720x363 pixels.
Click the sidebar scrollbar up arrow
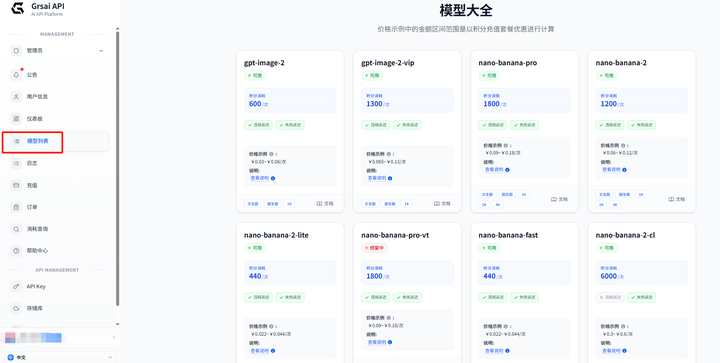118,28
